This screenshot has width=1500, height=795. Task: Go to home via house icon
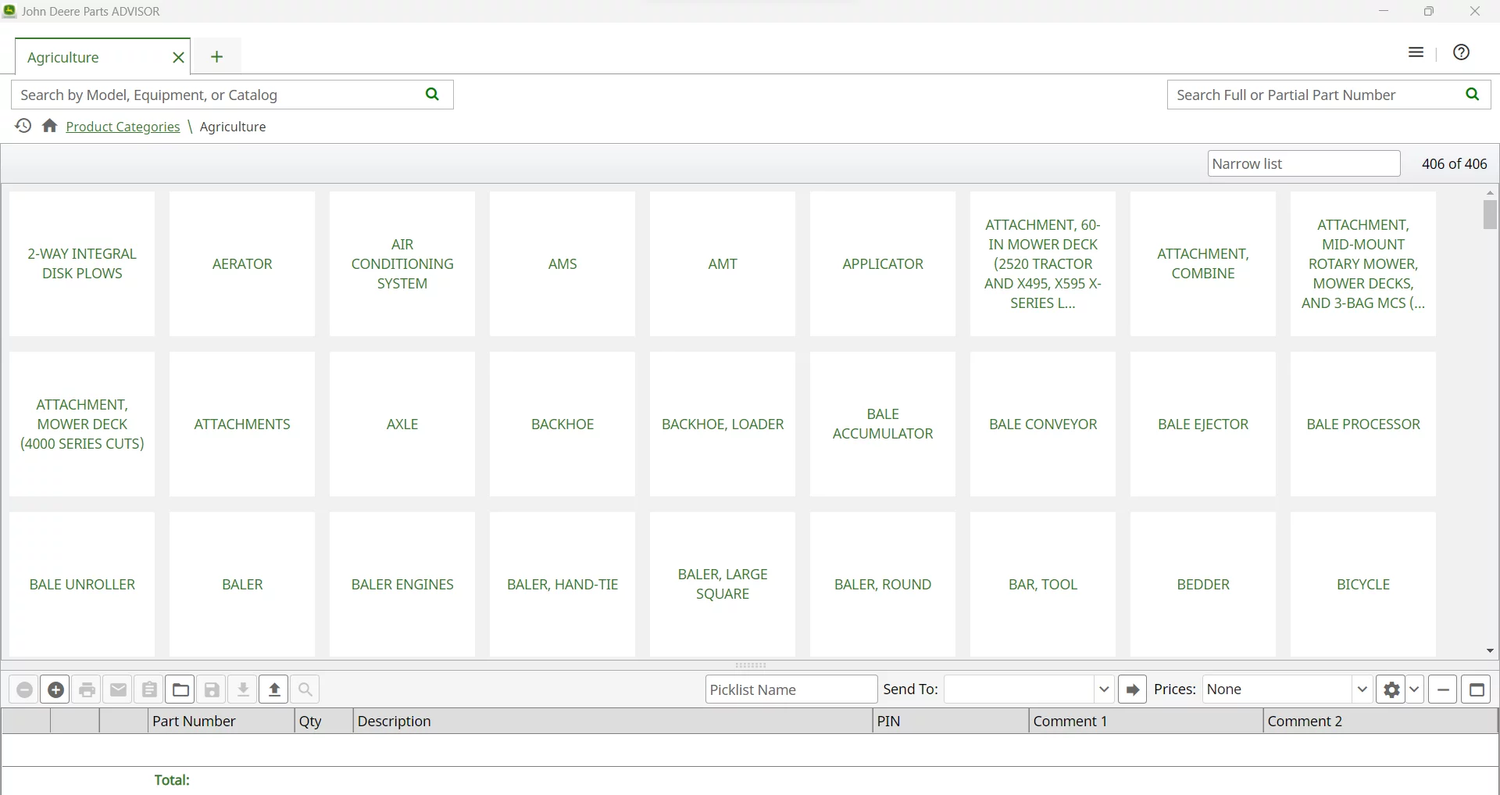tap(49, 126)
